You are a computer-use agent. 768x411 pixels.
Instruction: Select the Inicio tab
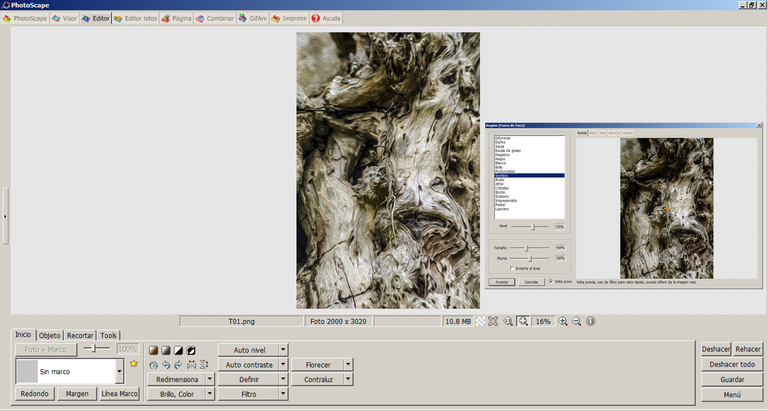click(23, 335)
